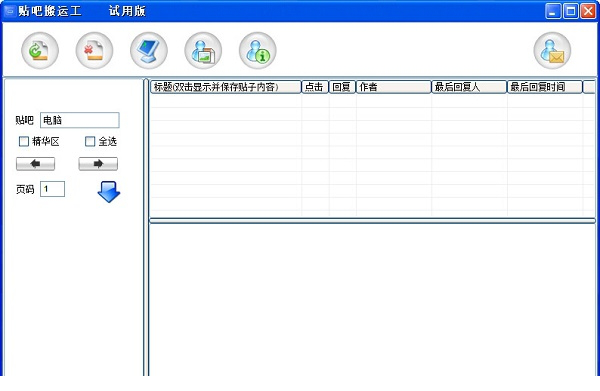
Task: Go to next page with right arrow button
Action: [98, 164]
